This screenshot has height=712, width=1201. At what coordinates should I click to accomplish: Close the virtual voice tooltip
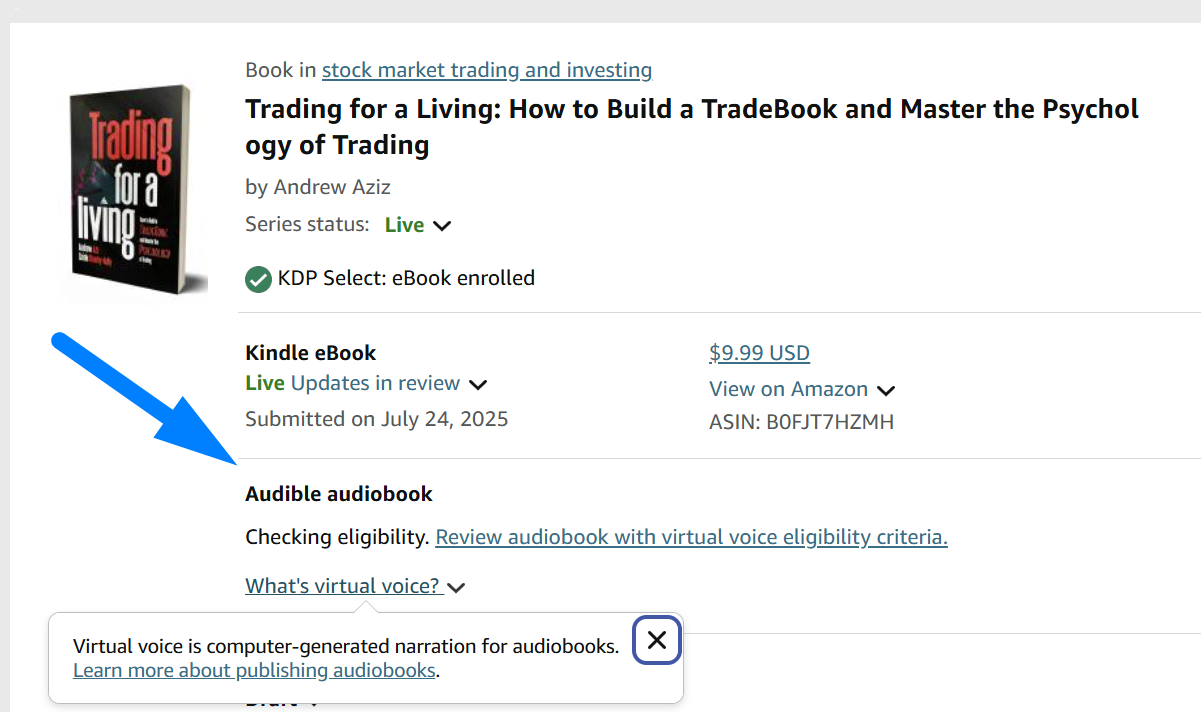click(656, 640)
